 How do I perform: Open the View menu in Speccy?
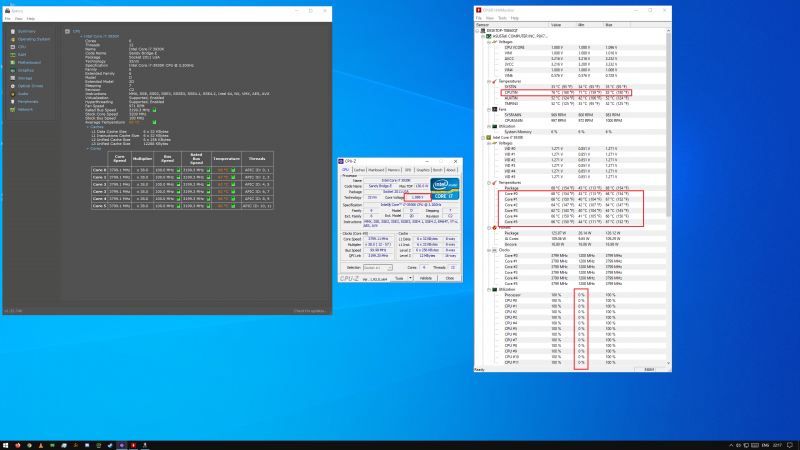point(17,18)
